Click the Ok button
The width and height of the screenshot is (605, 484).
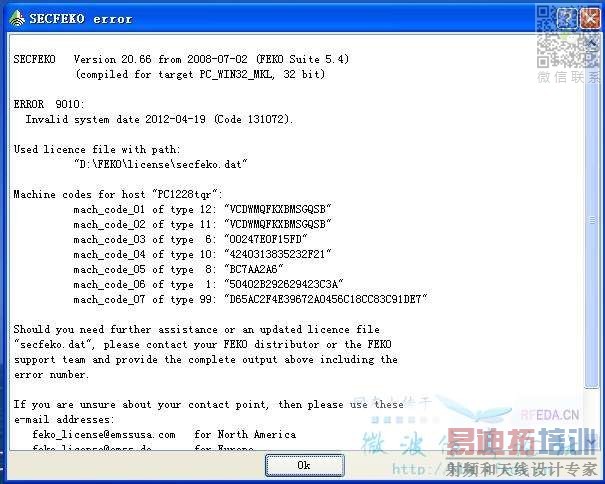[x=304, y=465]
